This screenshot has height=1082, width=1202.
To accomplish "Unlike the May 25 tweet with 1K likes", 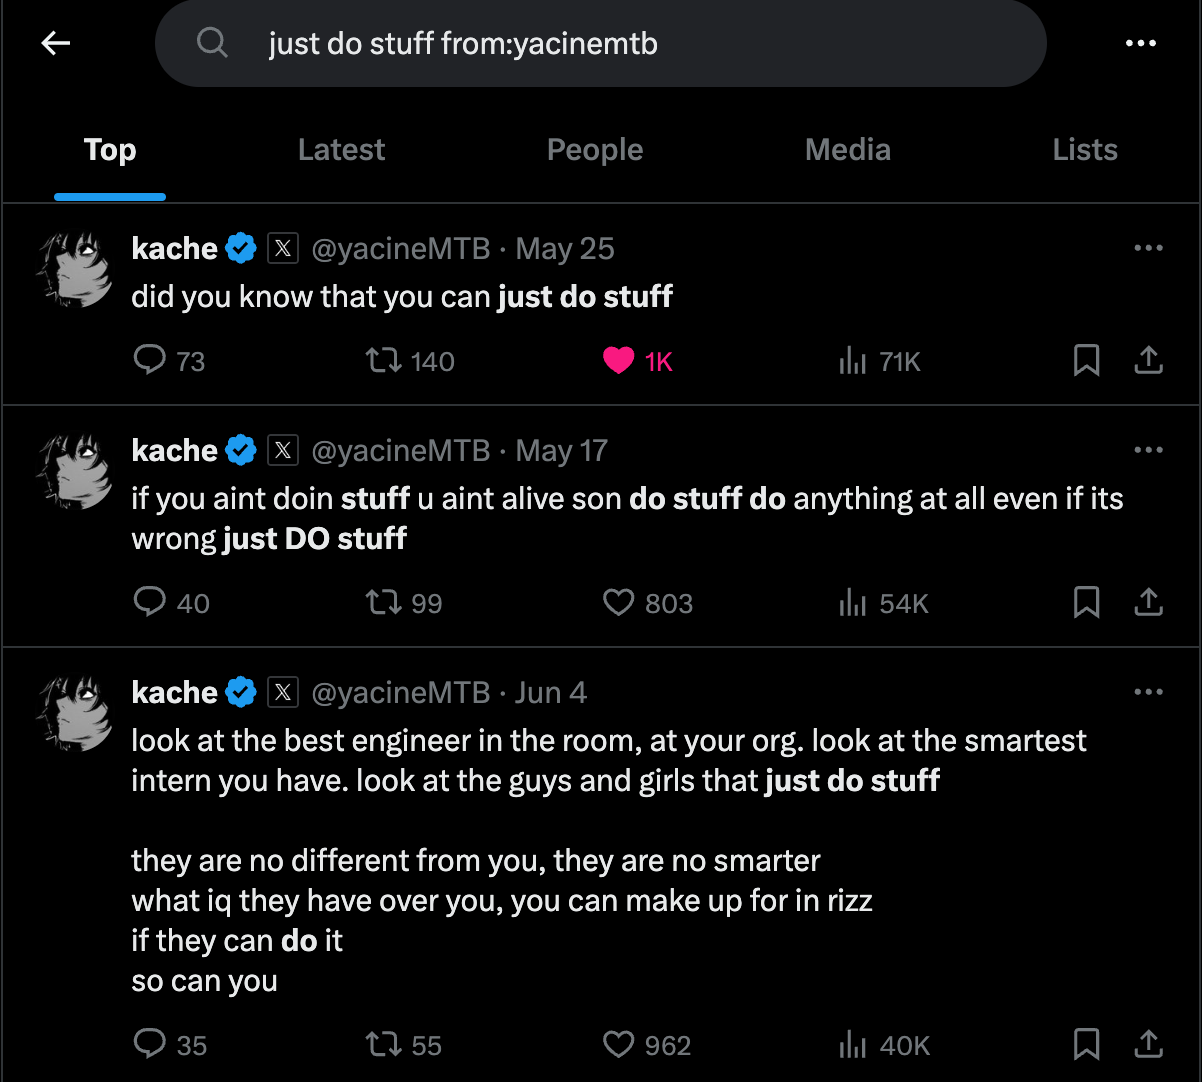I will [x=619, y=360].
